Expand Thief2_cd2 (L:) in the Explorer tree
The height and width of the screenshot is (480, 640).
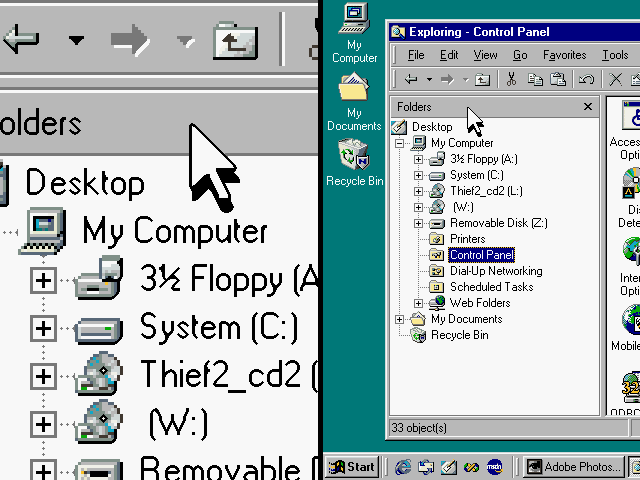(418, 191)
